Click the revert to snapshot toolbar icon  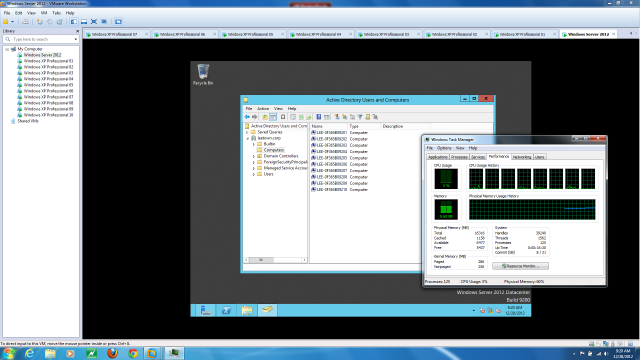point(49,22)
